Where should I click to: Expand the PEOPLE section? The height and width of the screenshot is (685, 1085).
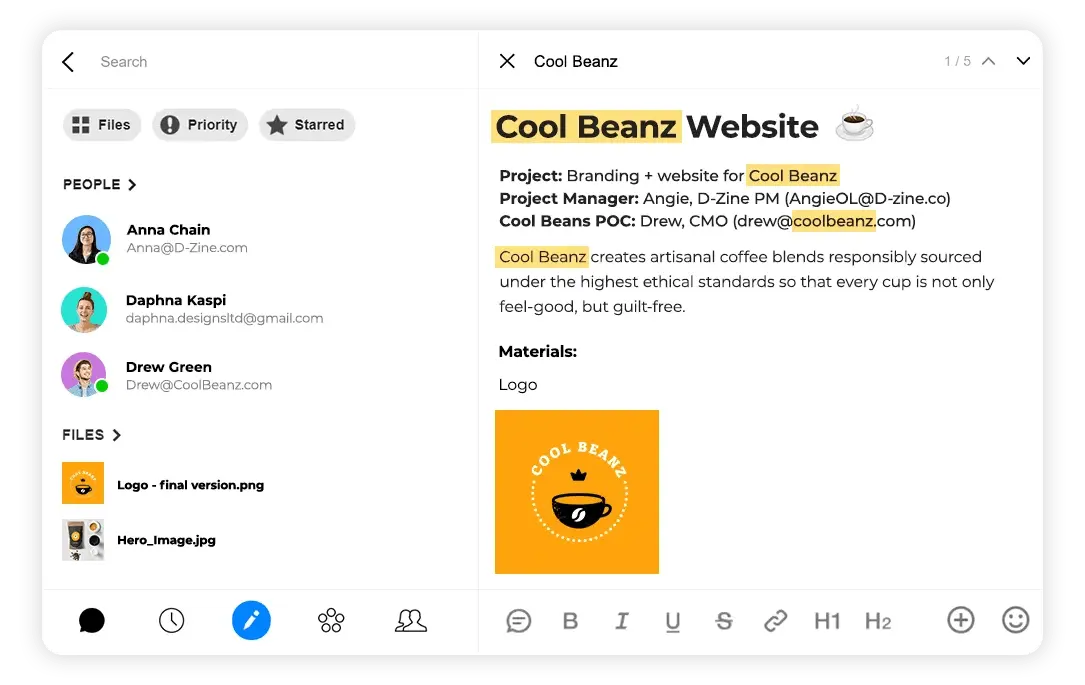(100, 185)
